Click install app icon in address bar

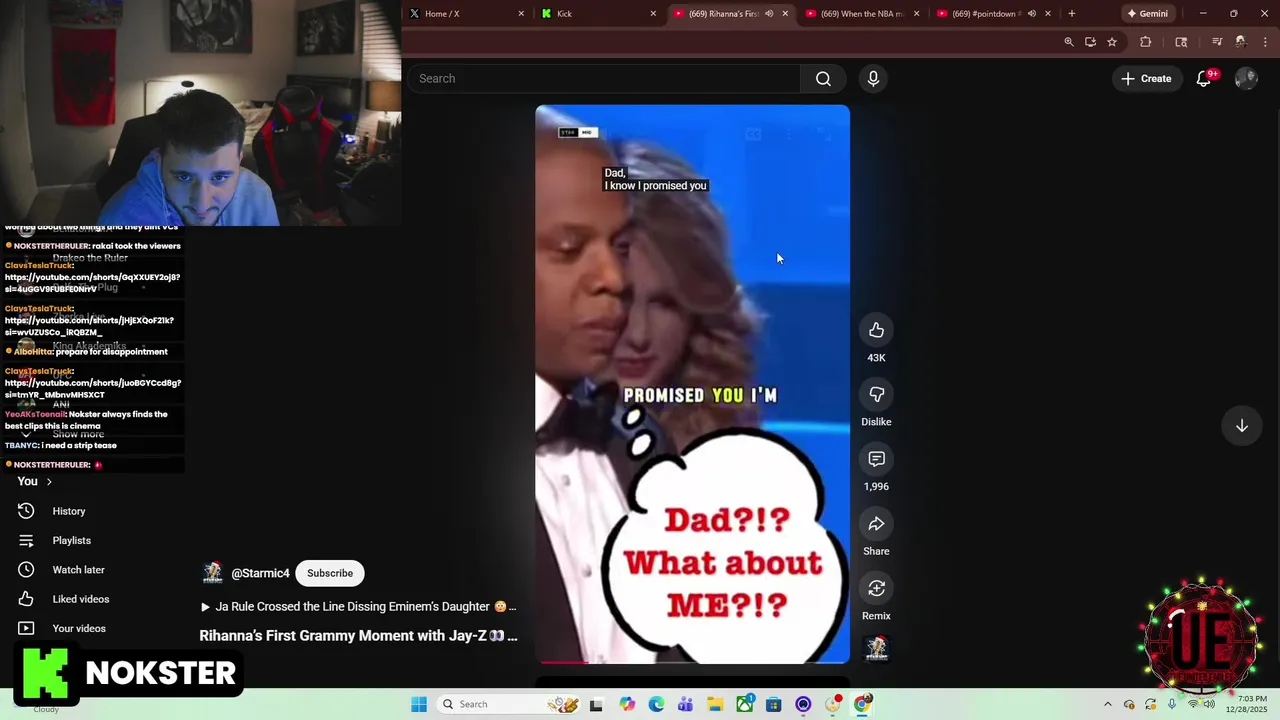point(1090,42)
